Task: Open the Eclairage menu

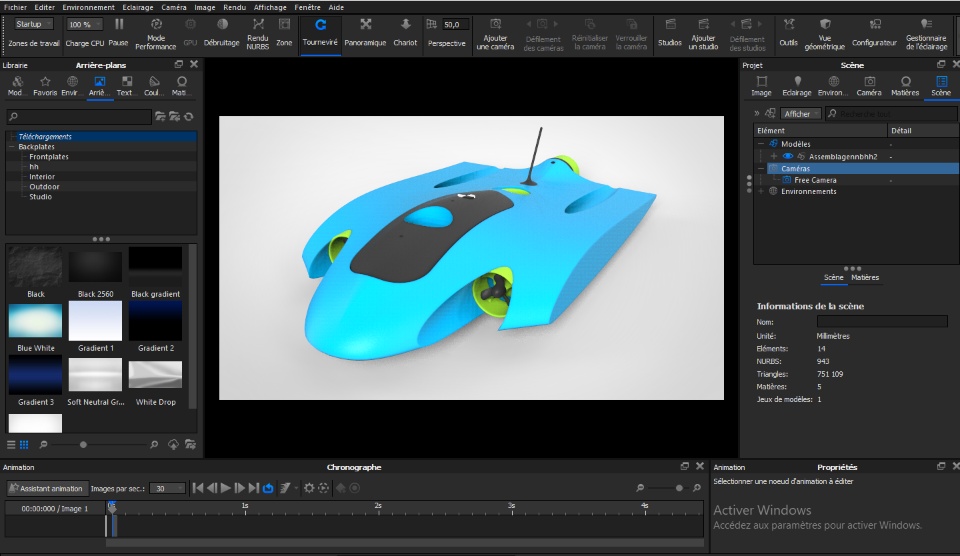Action: pos(138,7)
